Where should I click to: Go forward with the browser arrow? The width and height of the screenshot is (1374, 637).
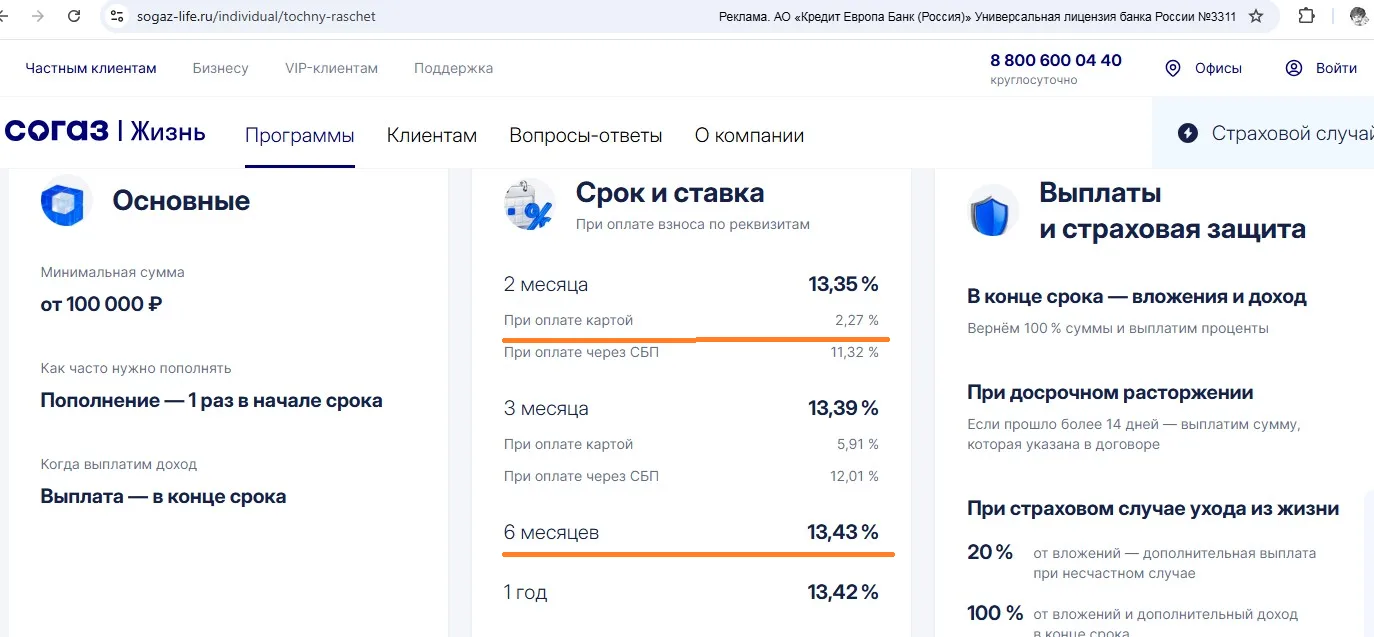click(38, 16)
